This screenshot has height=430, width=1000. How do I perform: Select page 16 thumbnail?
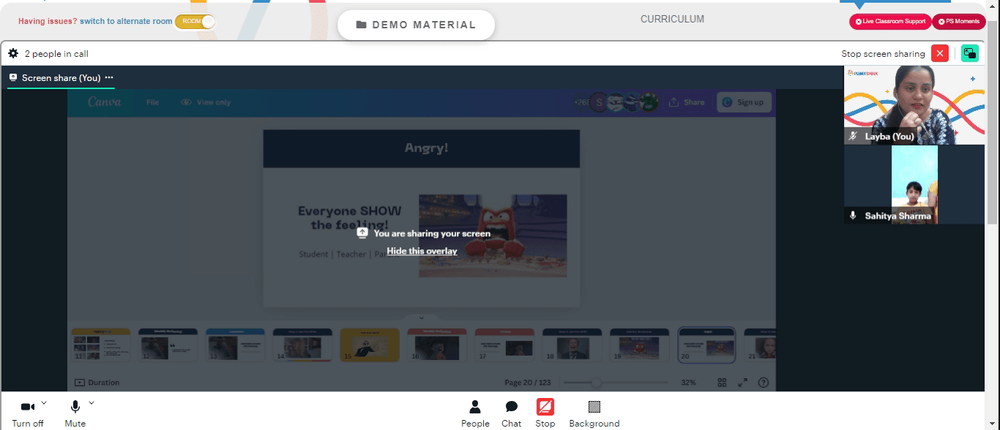[x=437, y=345]
